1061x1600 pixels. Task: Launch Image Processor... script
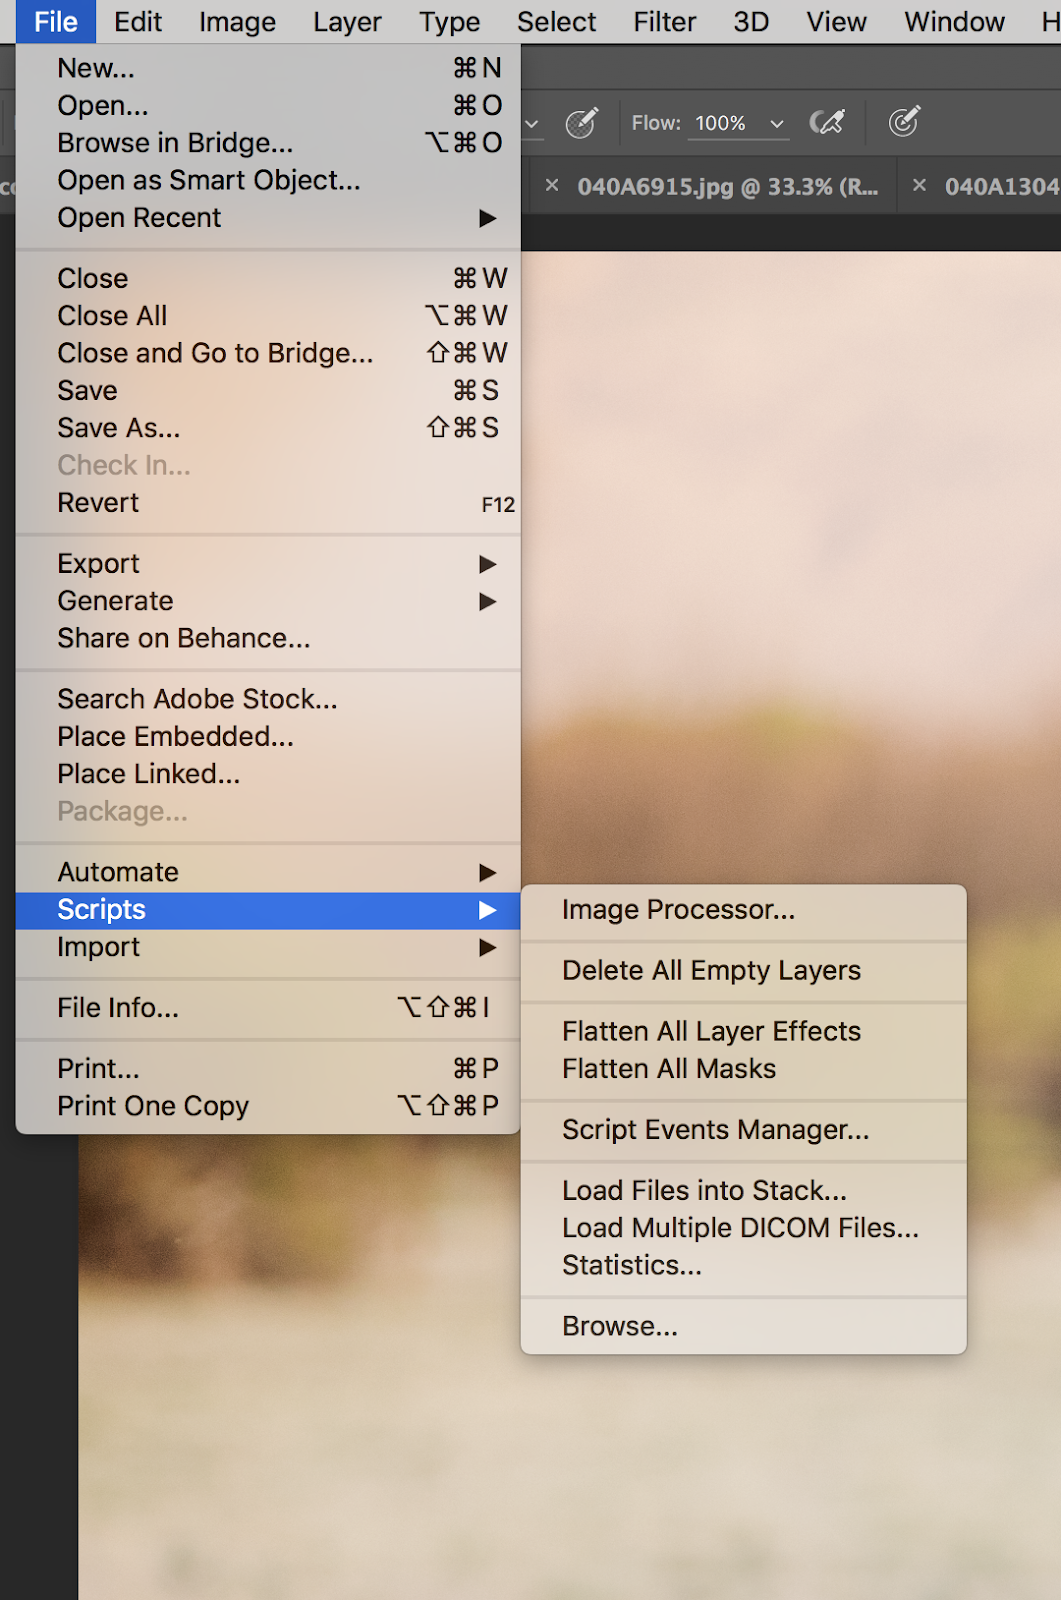744,910
